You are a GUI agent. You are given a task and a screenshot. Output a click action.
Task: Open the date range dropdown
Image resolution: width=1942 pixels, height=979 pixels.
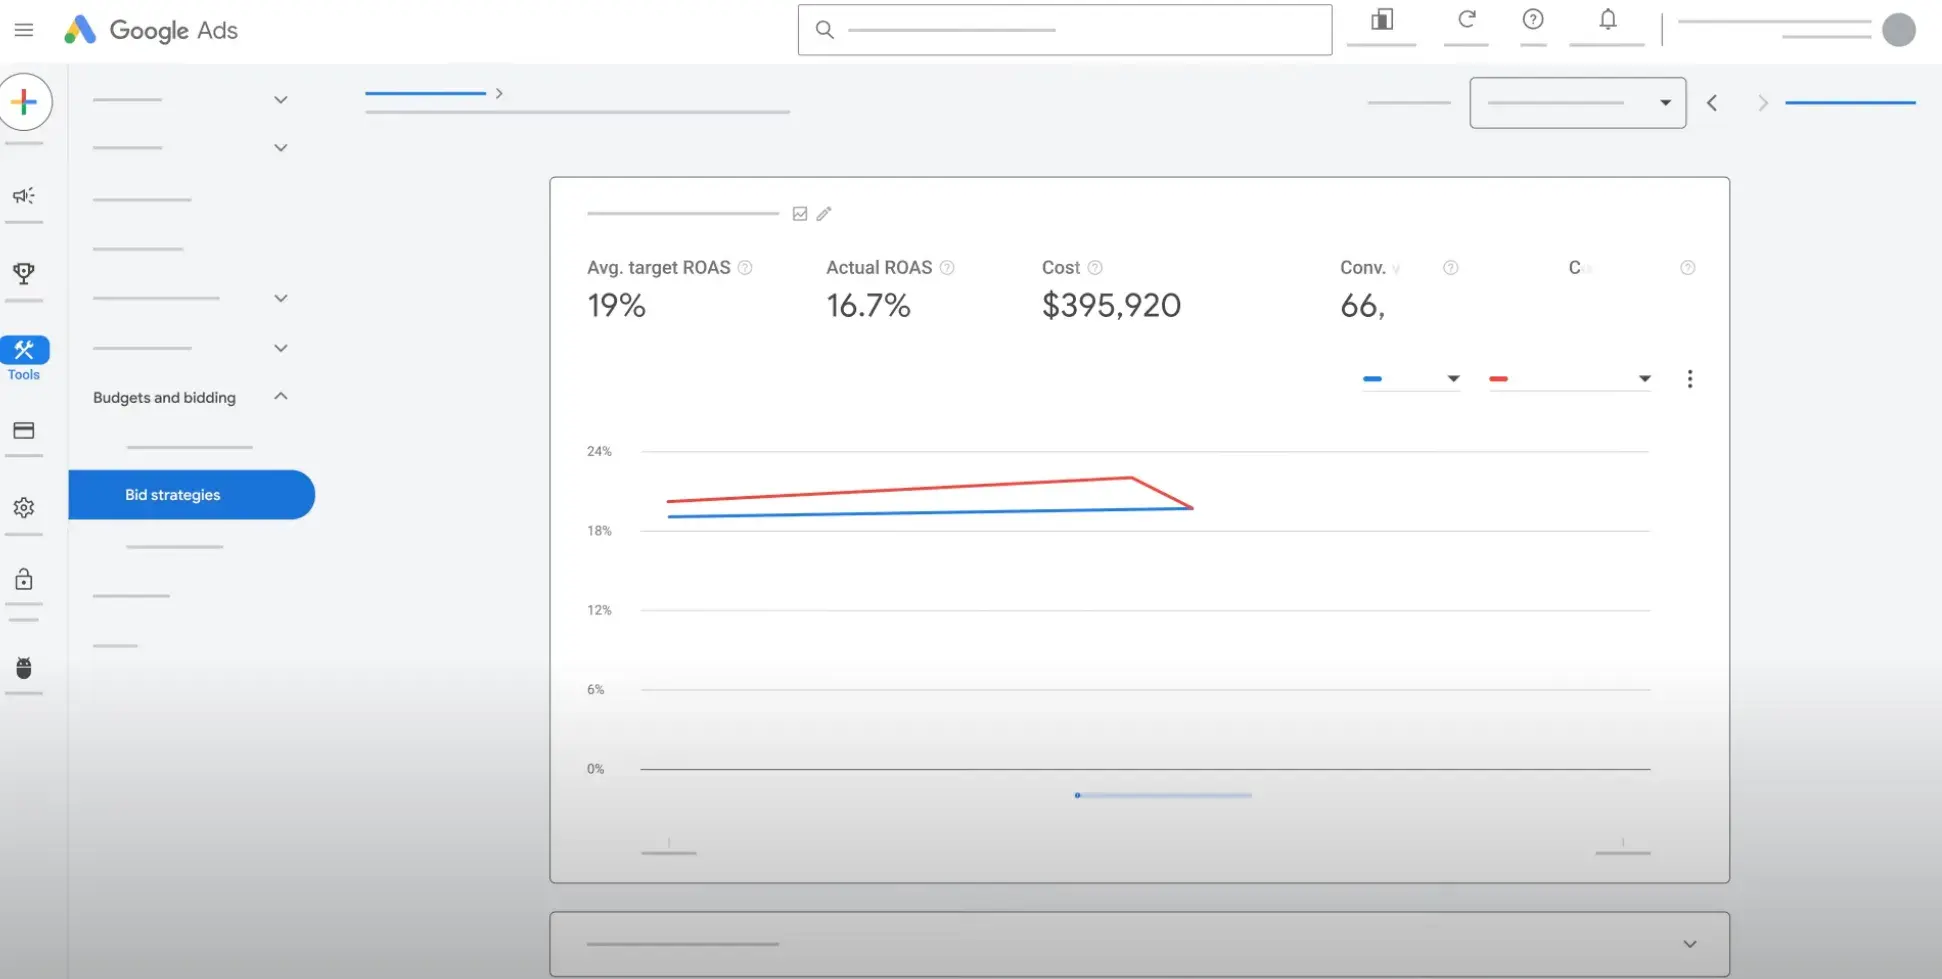pyautogui.click(x=1577, y=103)
